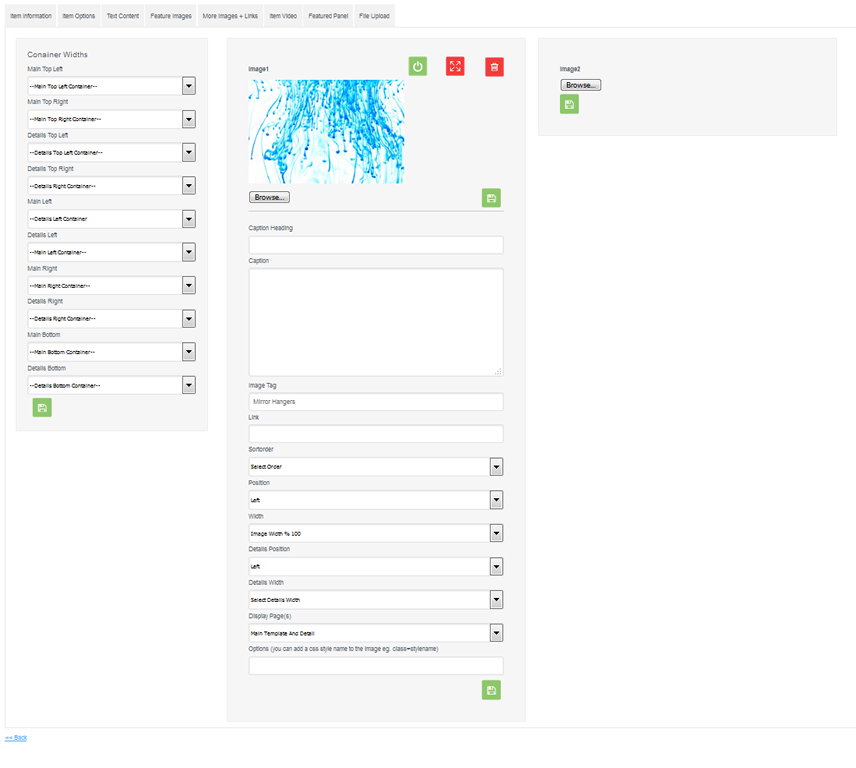
Task: Open the Main Top Left container dropdown
Action: [x=111, y=86]
